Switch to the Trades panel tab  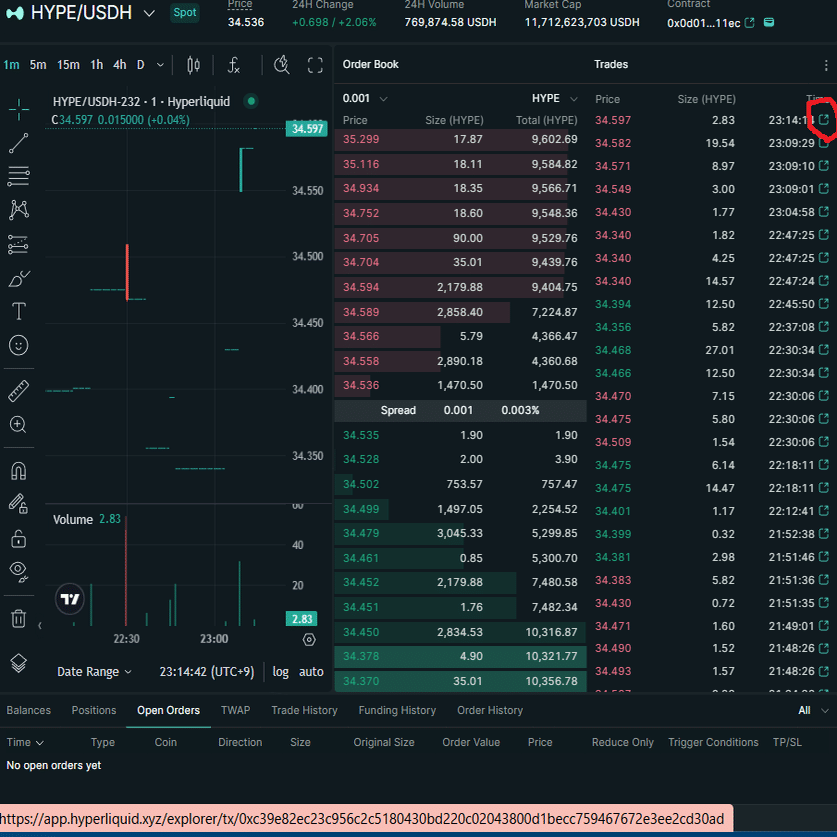pyautogui.click(x=611, y=64)
